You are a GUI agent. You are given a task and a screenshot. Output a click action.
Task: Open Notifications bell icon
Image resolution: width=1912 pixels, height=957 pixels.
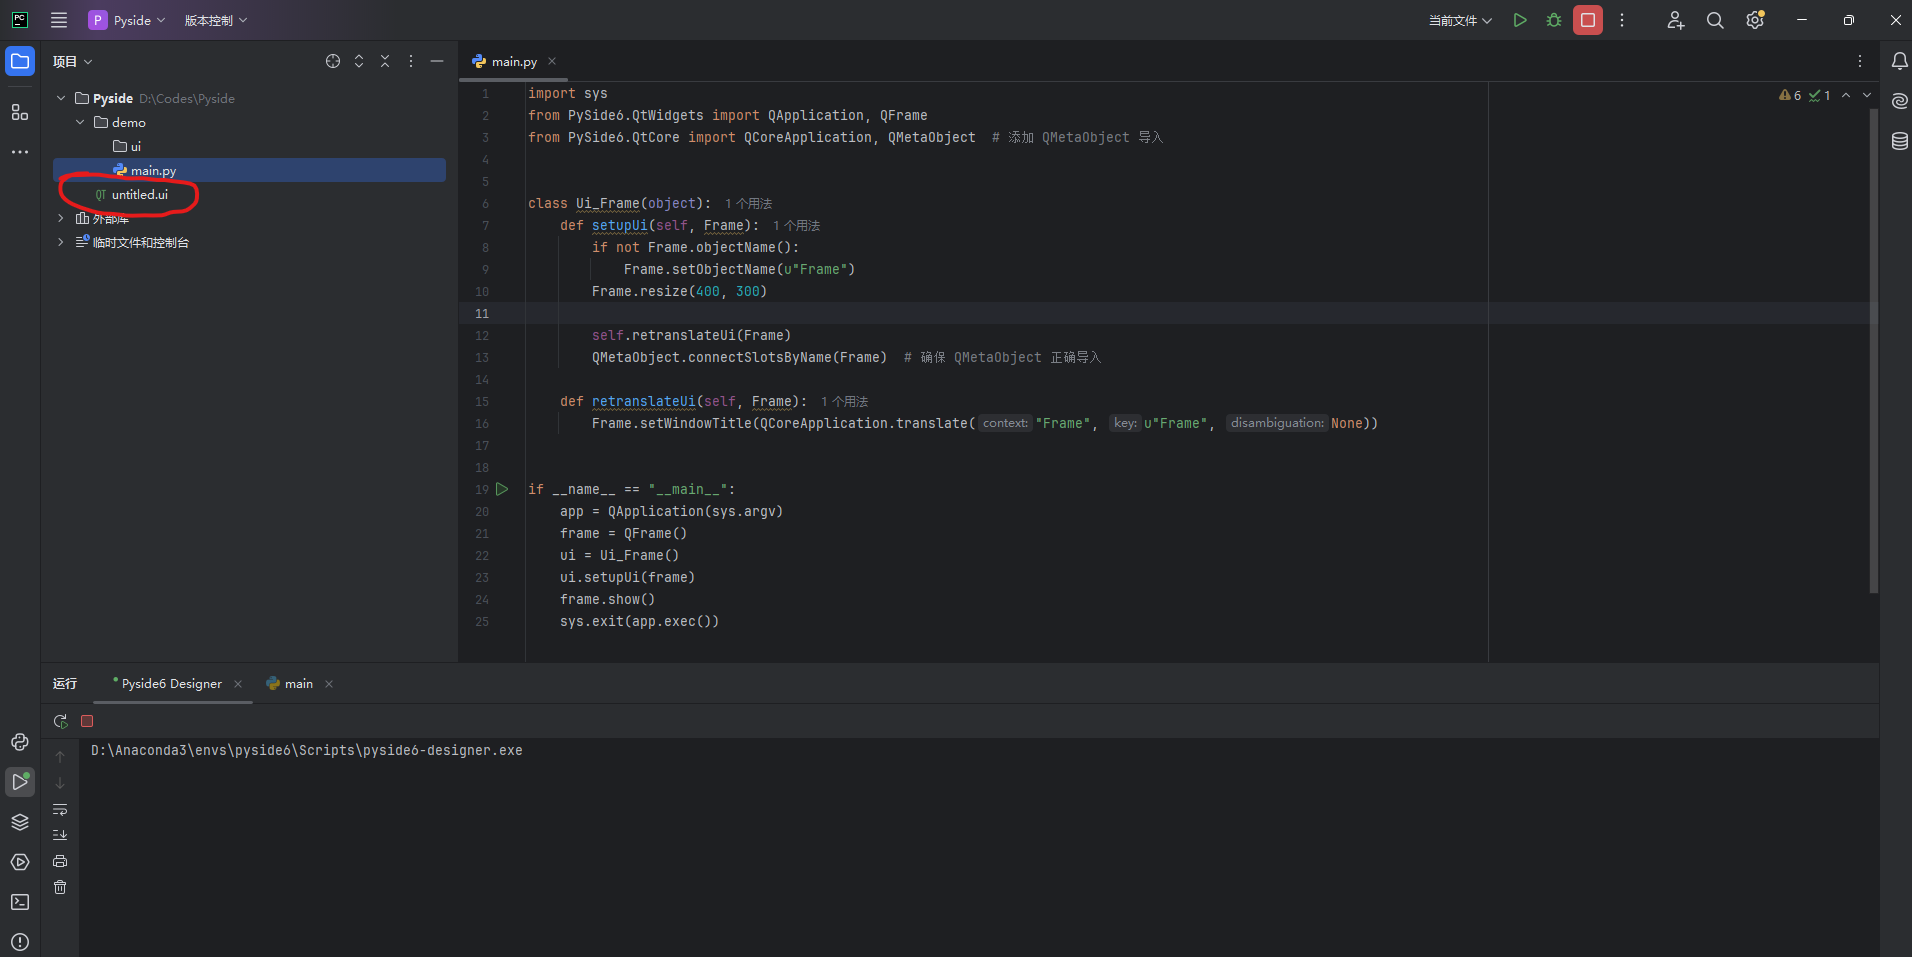[1899, 61]
